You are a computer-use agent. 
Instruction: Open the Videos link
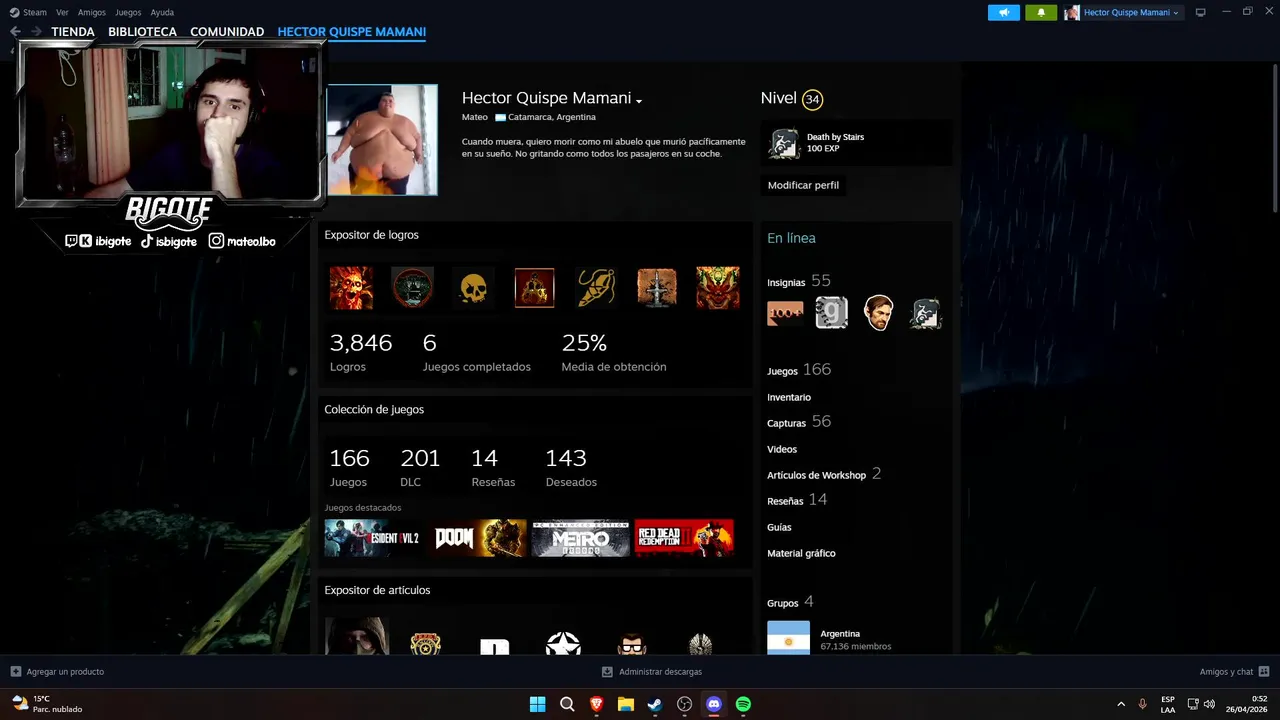pyautogui.click(x=782, y=449)
